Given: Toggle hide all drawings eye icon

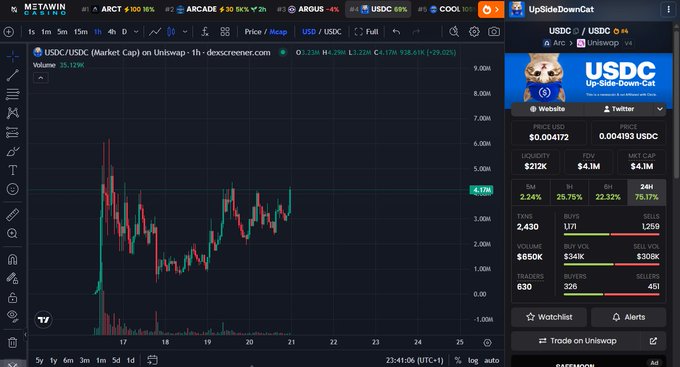Looking at the screenshot, I should (13, 317).
